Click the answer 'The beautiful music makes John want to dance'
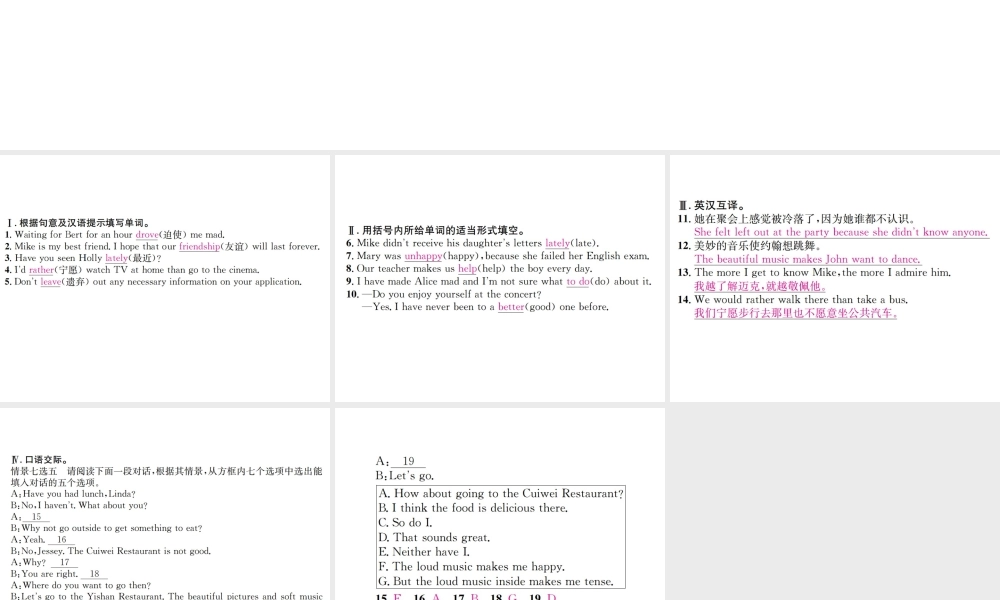Viewport: 1000px width, 600px height. 807,259
